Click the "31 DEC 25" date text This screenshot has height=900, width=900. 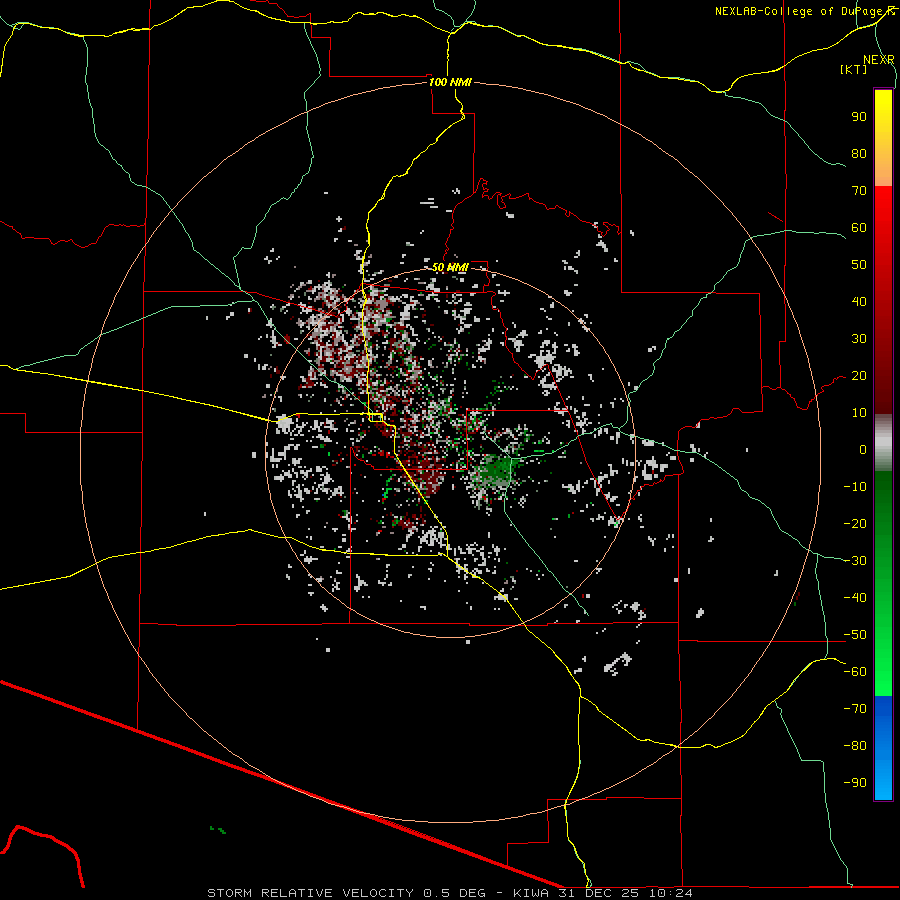[599, 893]
